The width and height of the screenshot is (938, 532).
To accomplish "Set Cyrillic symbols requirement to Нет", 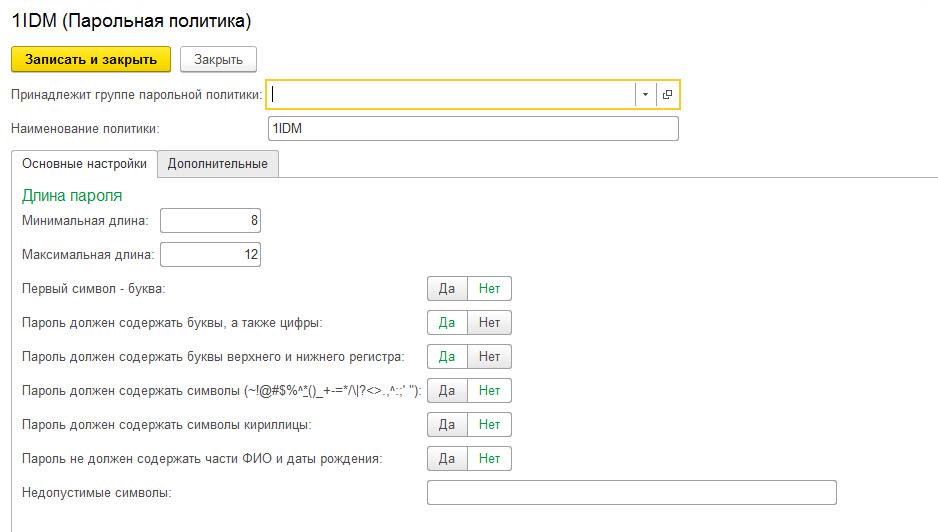I will coord(489,424).
